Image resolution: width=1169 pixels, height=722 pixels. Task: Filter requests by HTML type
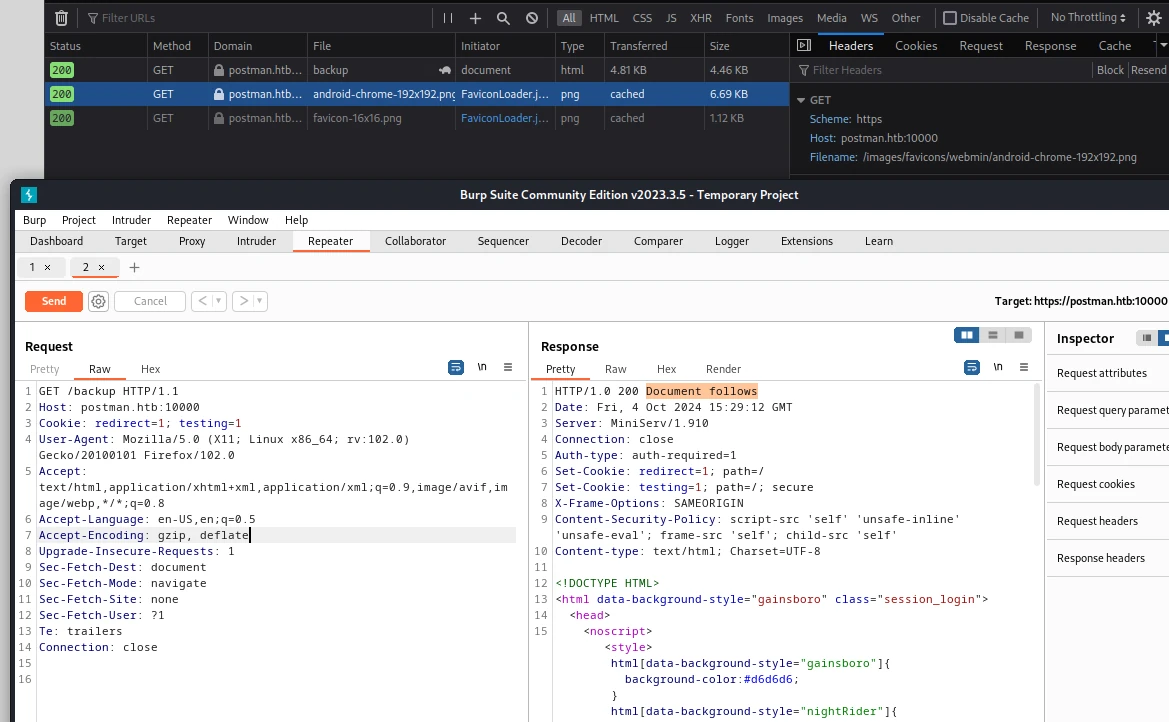604,18
